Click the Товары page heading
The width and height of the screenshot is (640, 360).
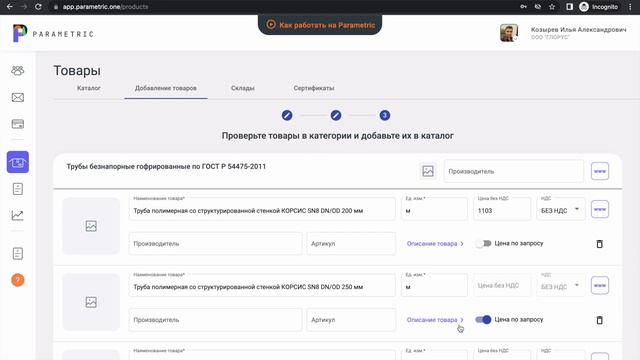tap(77, 71)
